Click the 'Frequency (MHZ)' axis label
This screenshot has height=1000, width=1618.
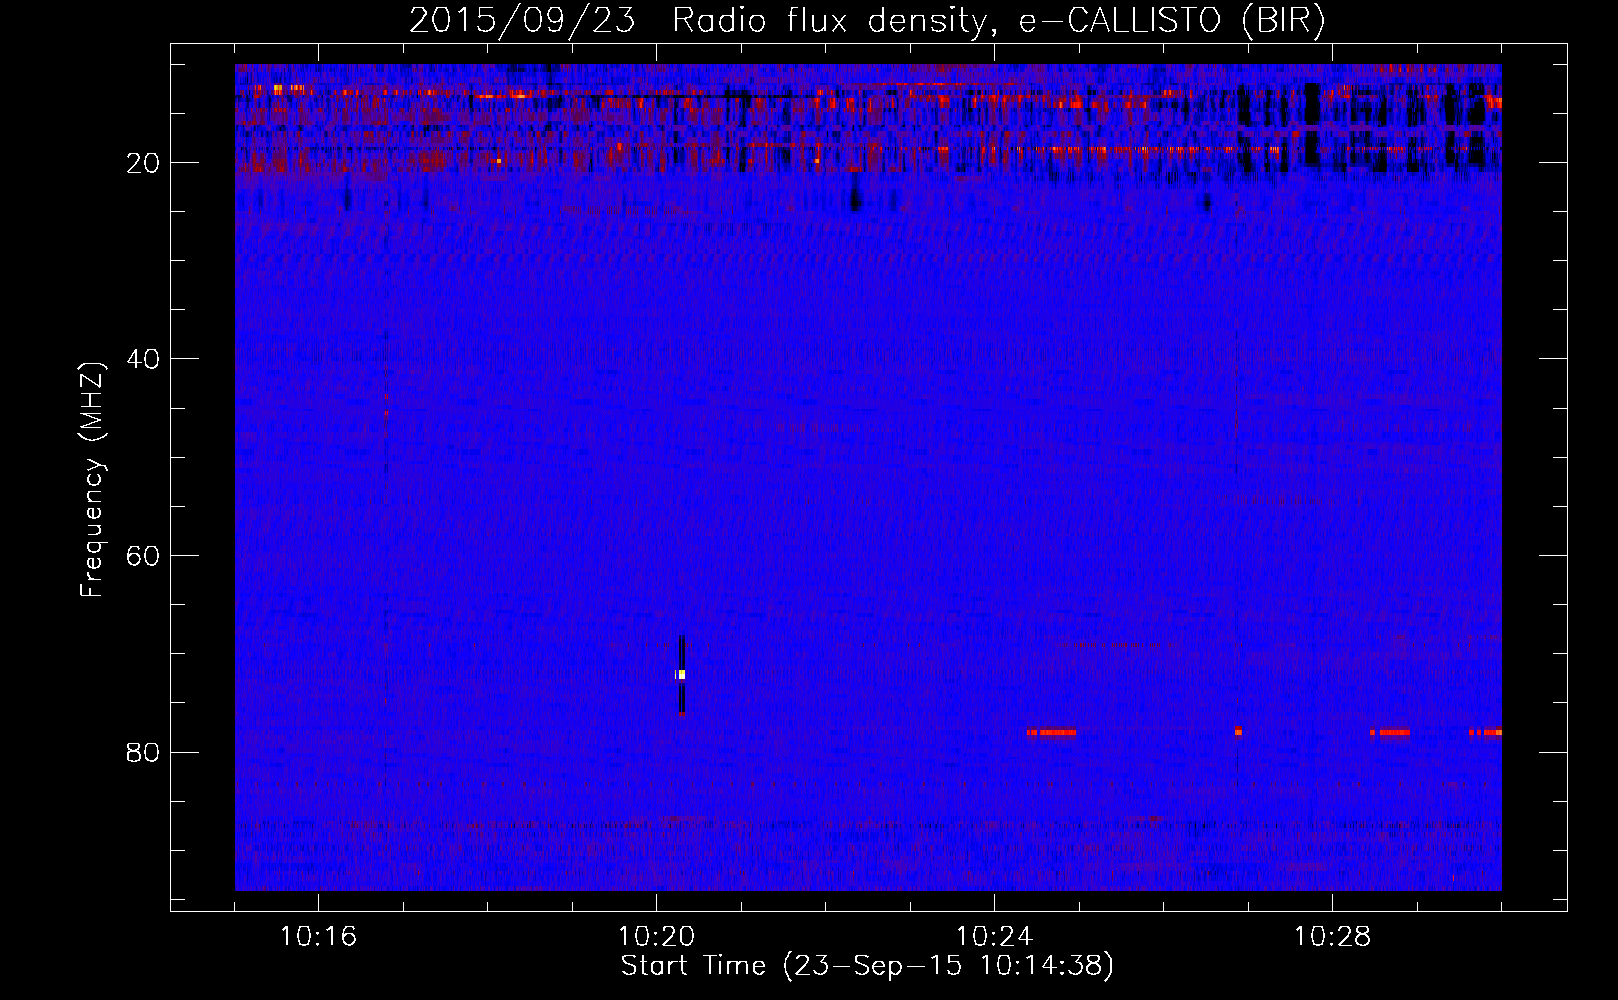92,480
